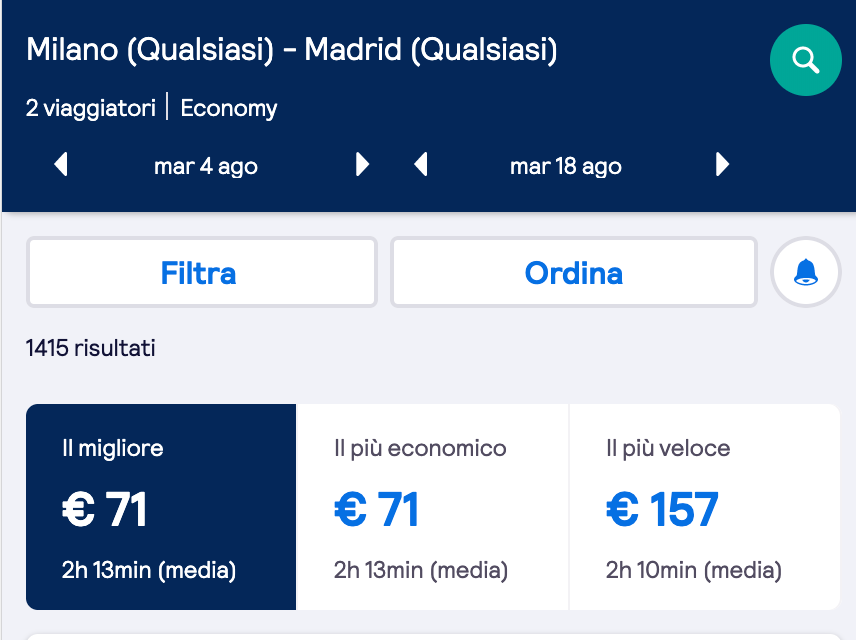Edit the Milano – Madrid route title

coord(292,50)
